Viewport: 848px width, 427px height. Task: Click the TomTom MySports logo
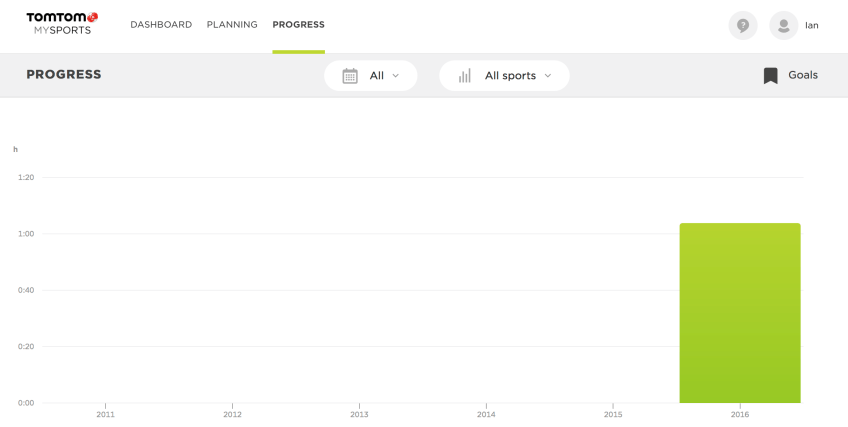coord(62,24)
